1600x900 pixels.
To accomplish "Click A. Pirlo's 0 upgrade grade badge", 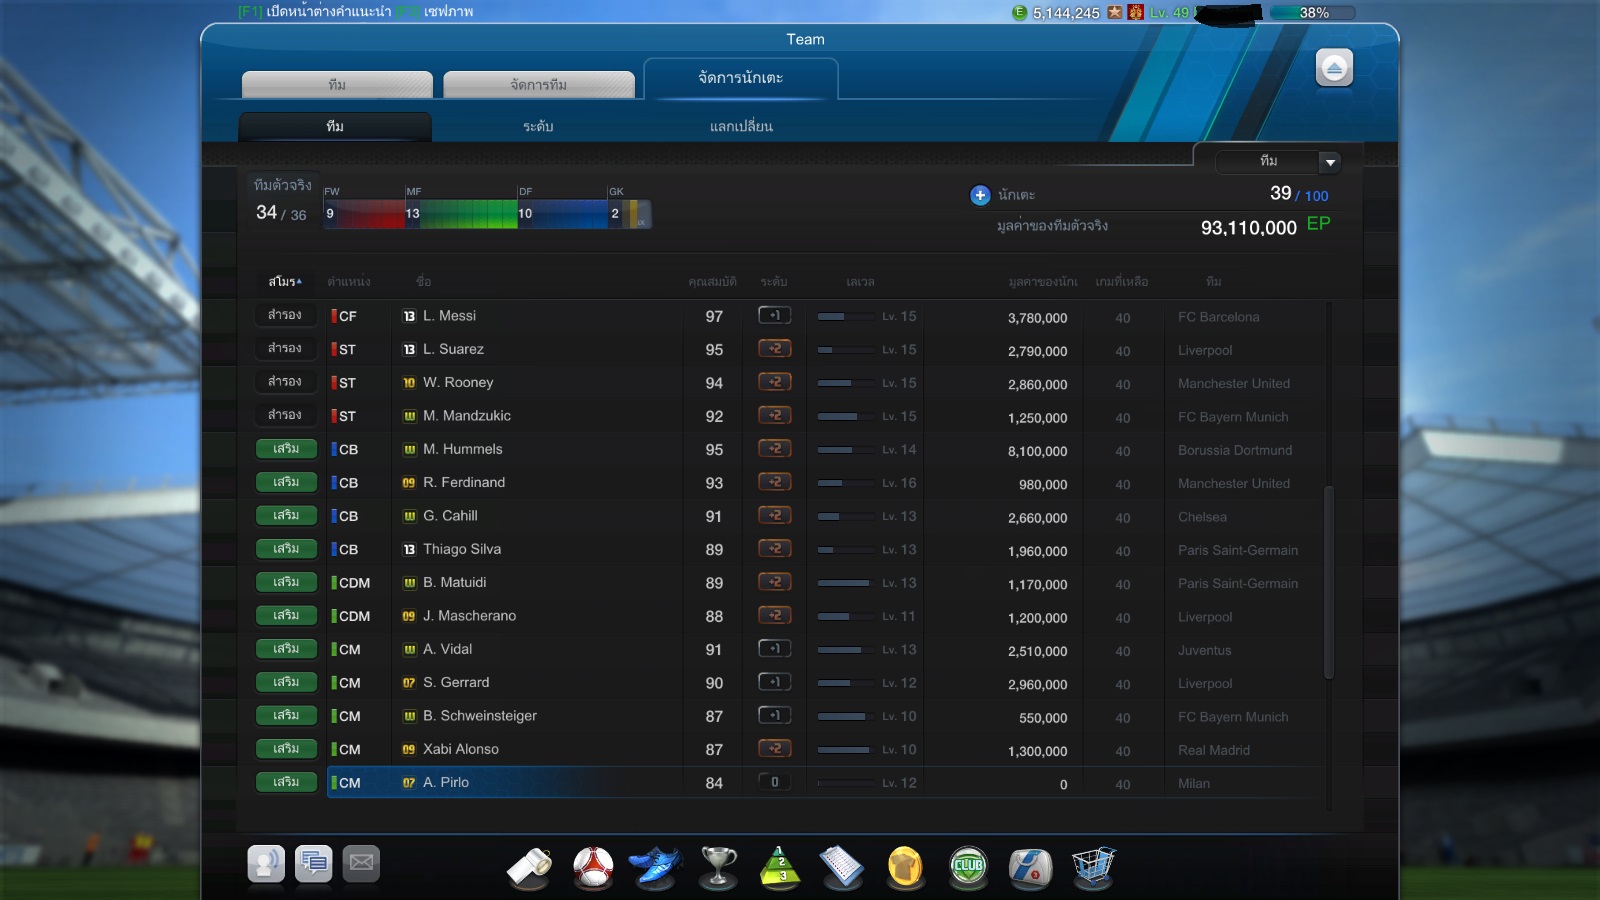I will (775, 782).
